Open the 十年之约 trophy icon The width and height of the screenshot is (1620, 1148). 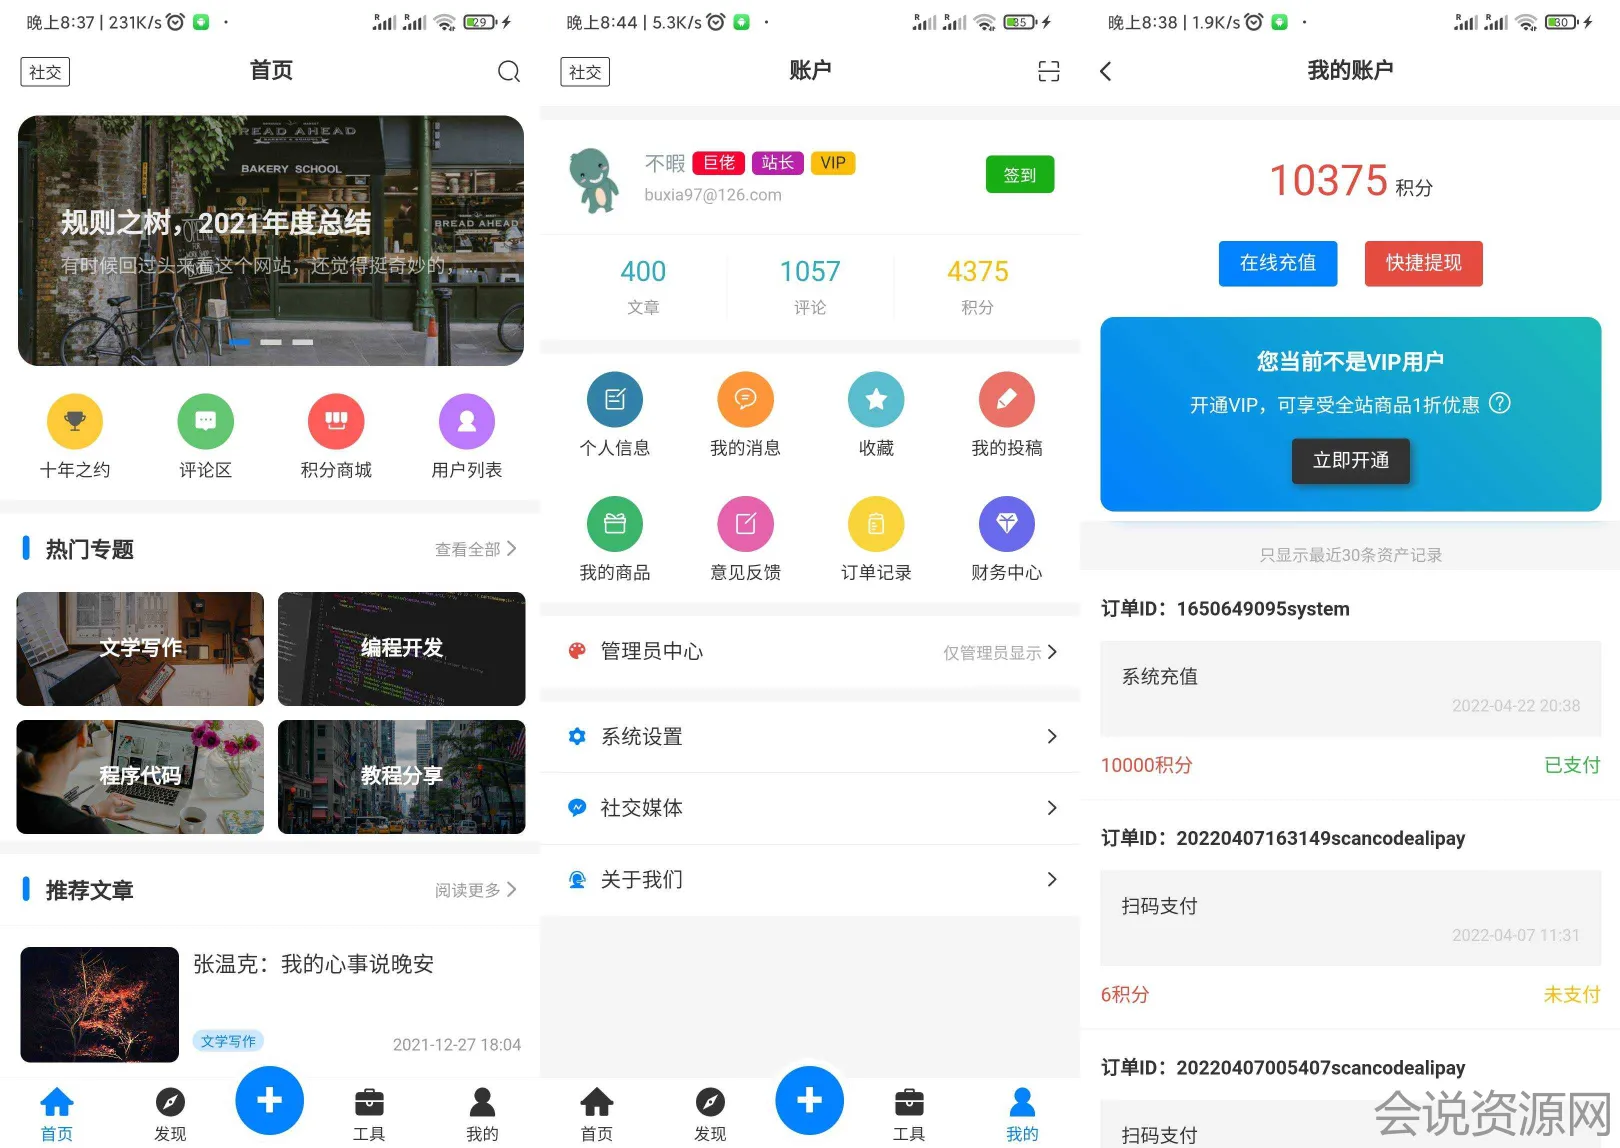point(75,422)
